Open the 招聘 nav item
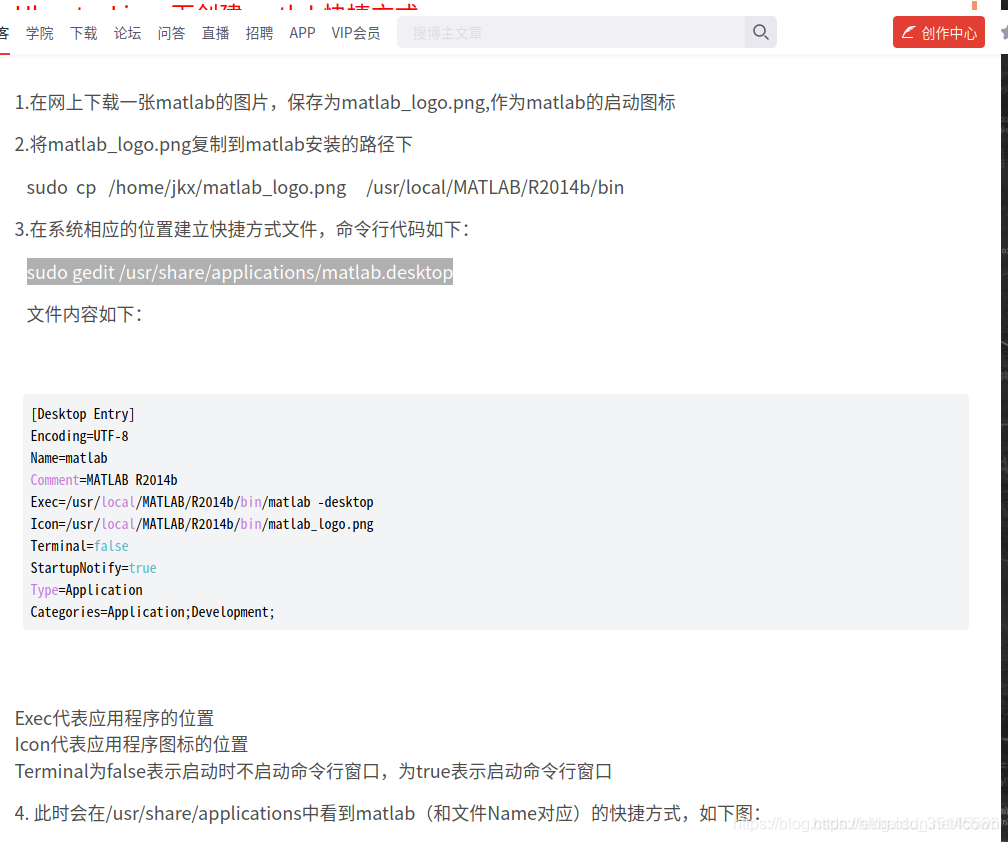 point(259,33)
